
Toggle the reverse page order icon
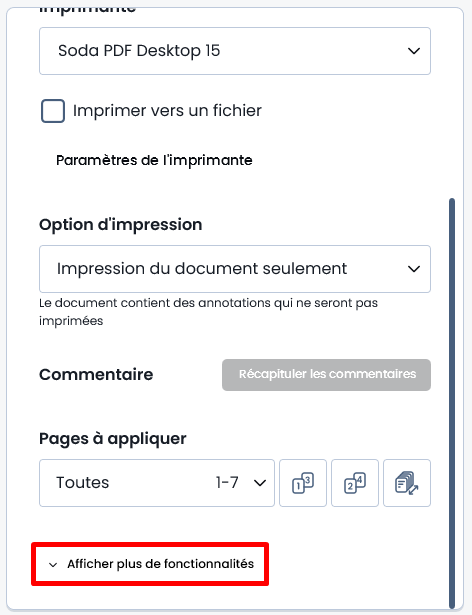[x=407, y=483]
